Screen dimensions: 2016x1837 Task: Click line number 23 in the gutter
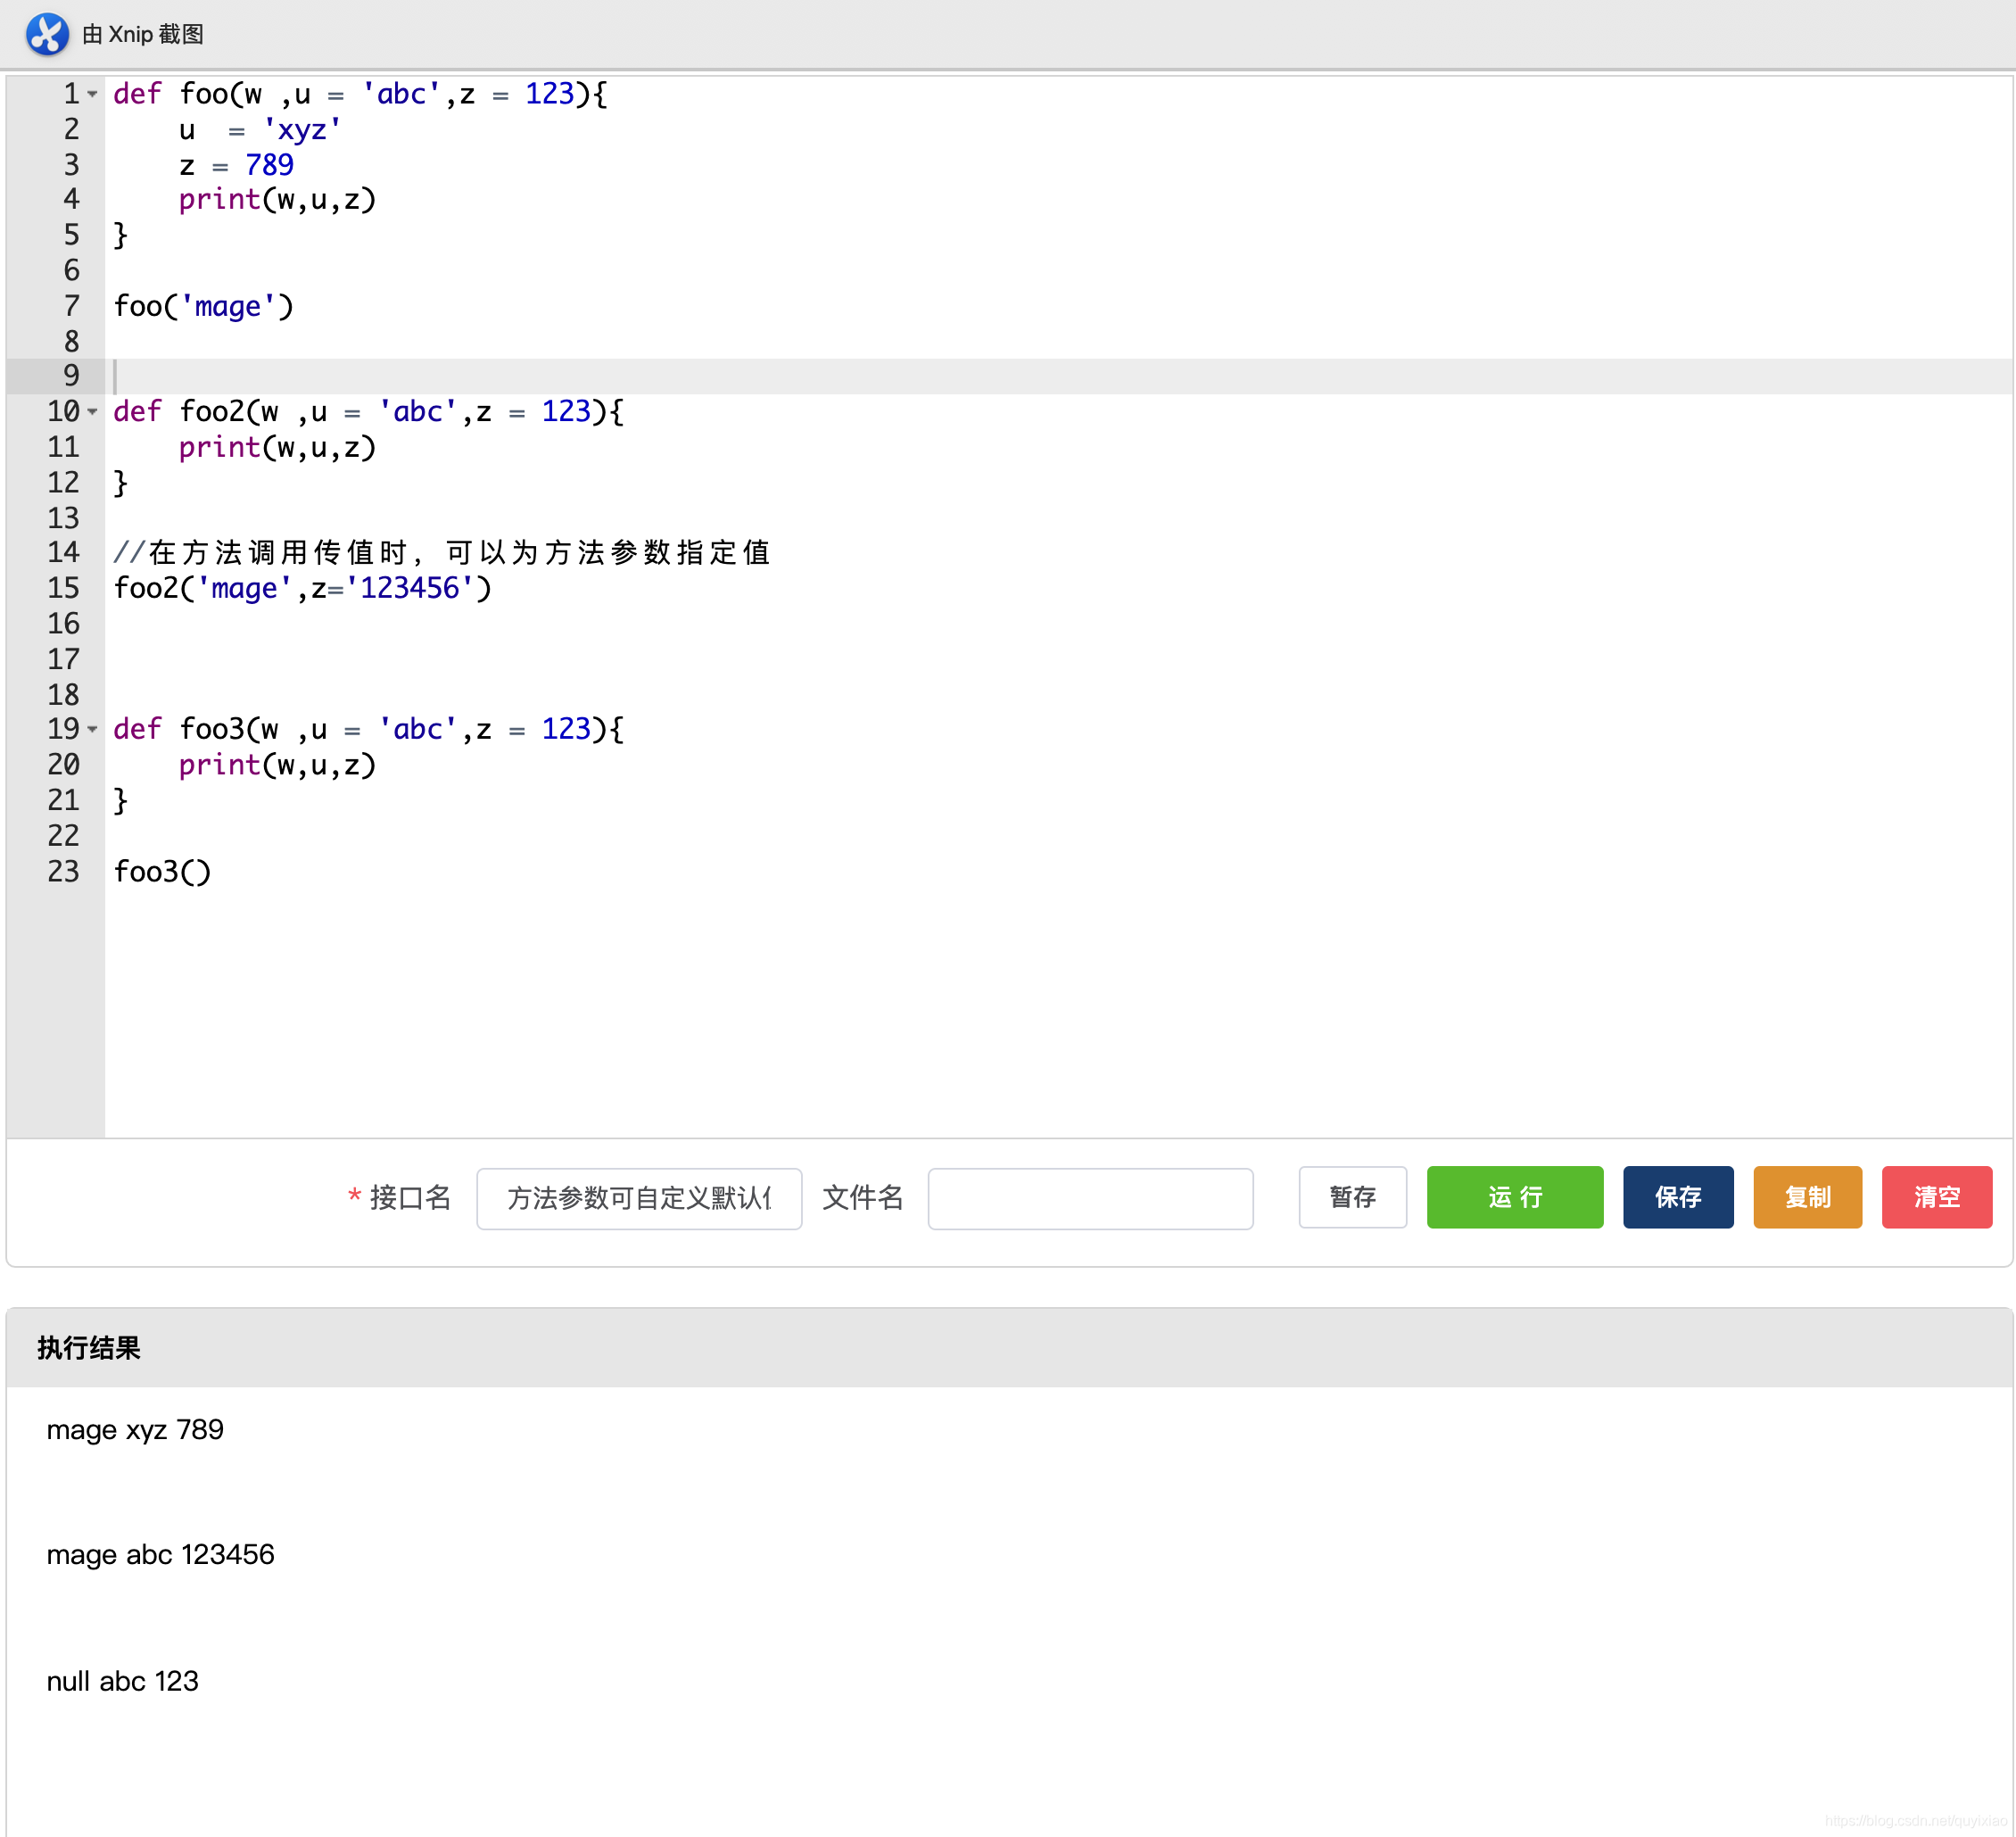(x=63, y=871)
